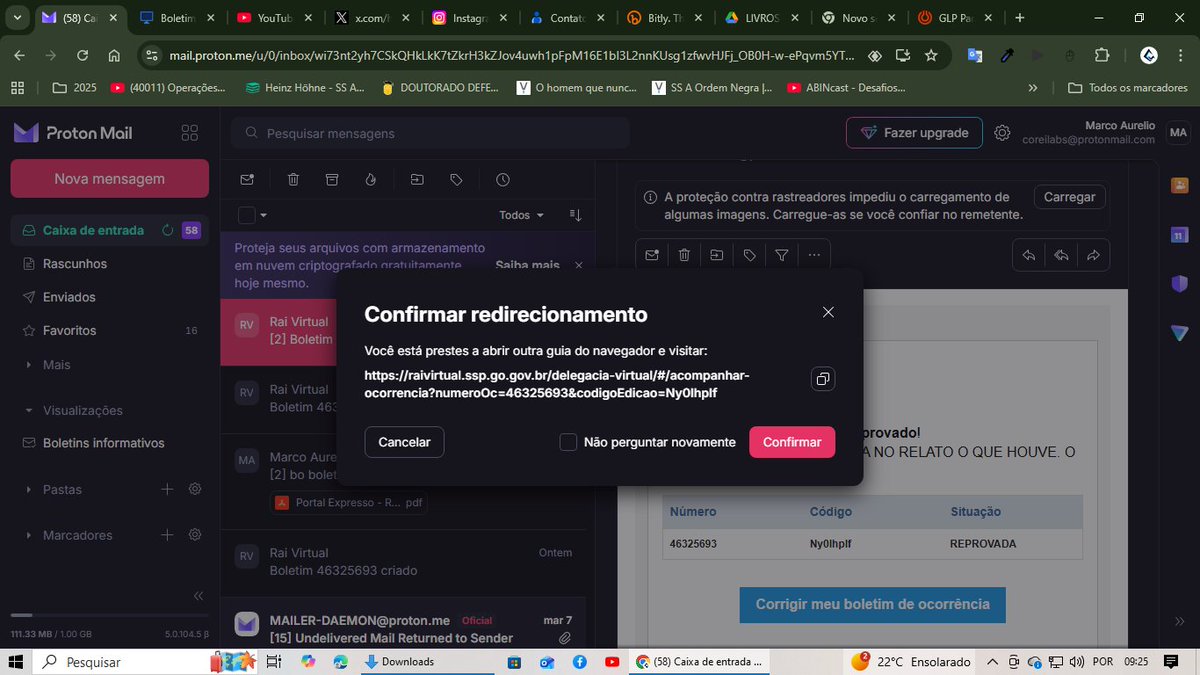Open the Marco Aurelio account menu
Screen dimensions: 1200x675
coord(1105,133)
